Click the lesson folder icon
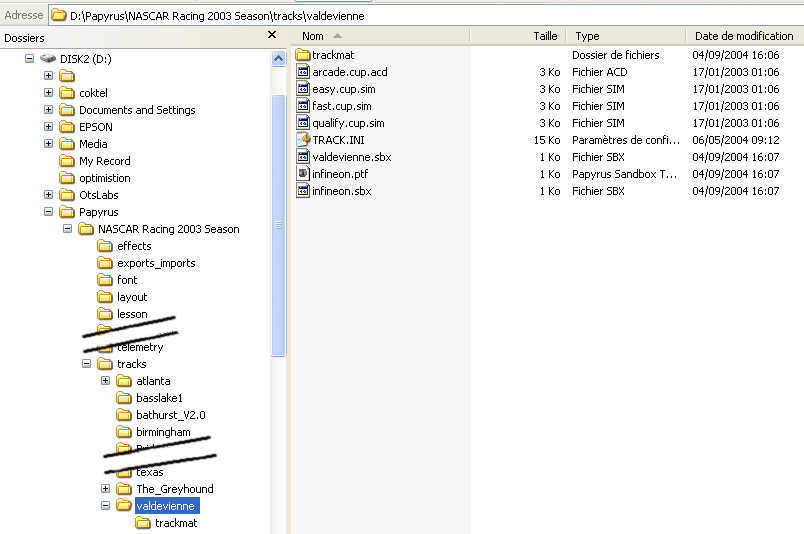 [105, 314]
